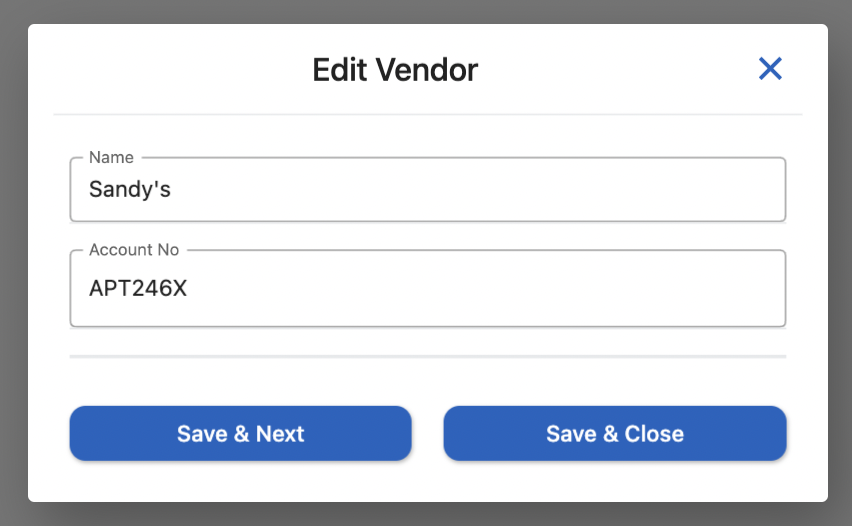Click the separator above the Save buttons

427,356
